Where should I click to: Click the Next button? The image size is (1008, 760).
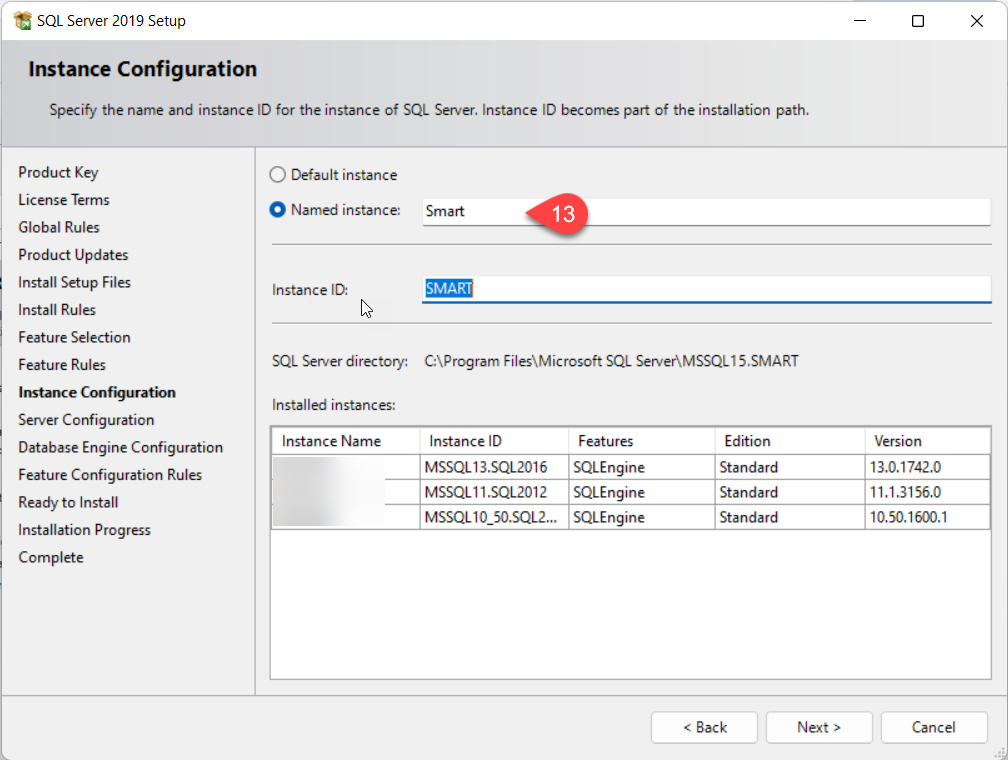818,727
